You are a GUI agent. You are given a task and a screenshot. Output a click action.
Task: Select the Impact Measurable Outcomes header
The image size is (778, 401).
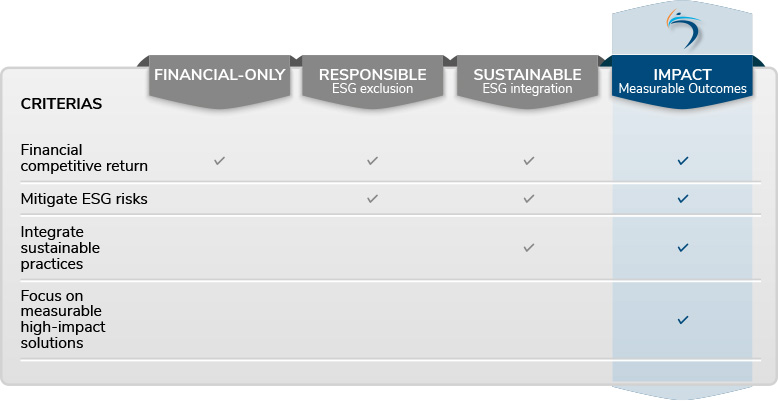coord(682,81)
